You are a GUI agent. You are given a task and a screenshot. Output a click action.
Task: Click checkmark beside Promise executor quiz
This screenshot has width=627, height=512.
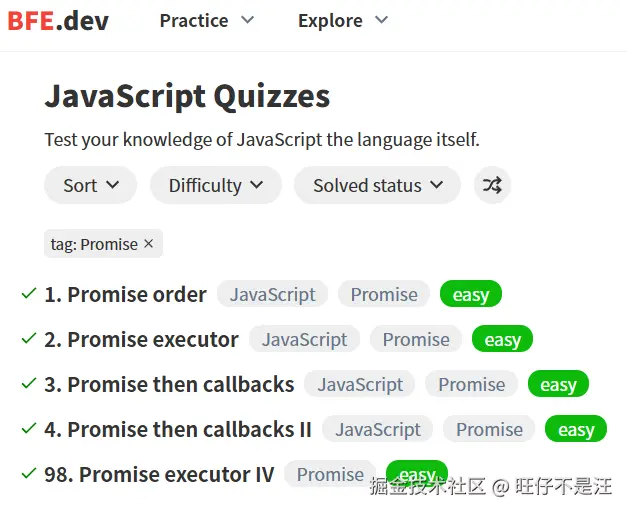pos(29,339)
